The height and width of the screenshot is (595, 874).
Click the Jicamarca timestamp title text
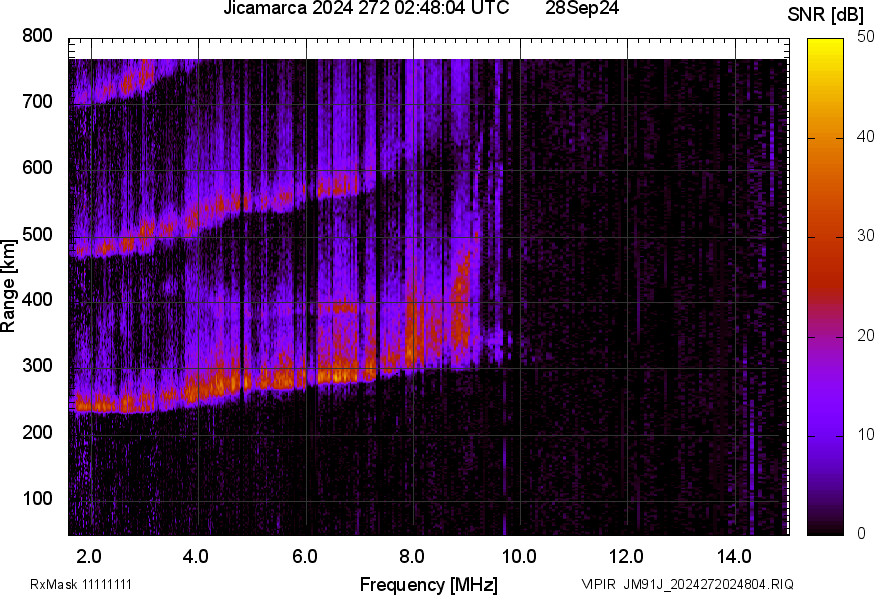coord(365,10)
